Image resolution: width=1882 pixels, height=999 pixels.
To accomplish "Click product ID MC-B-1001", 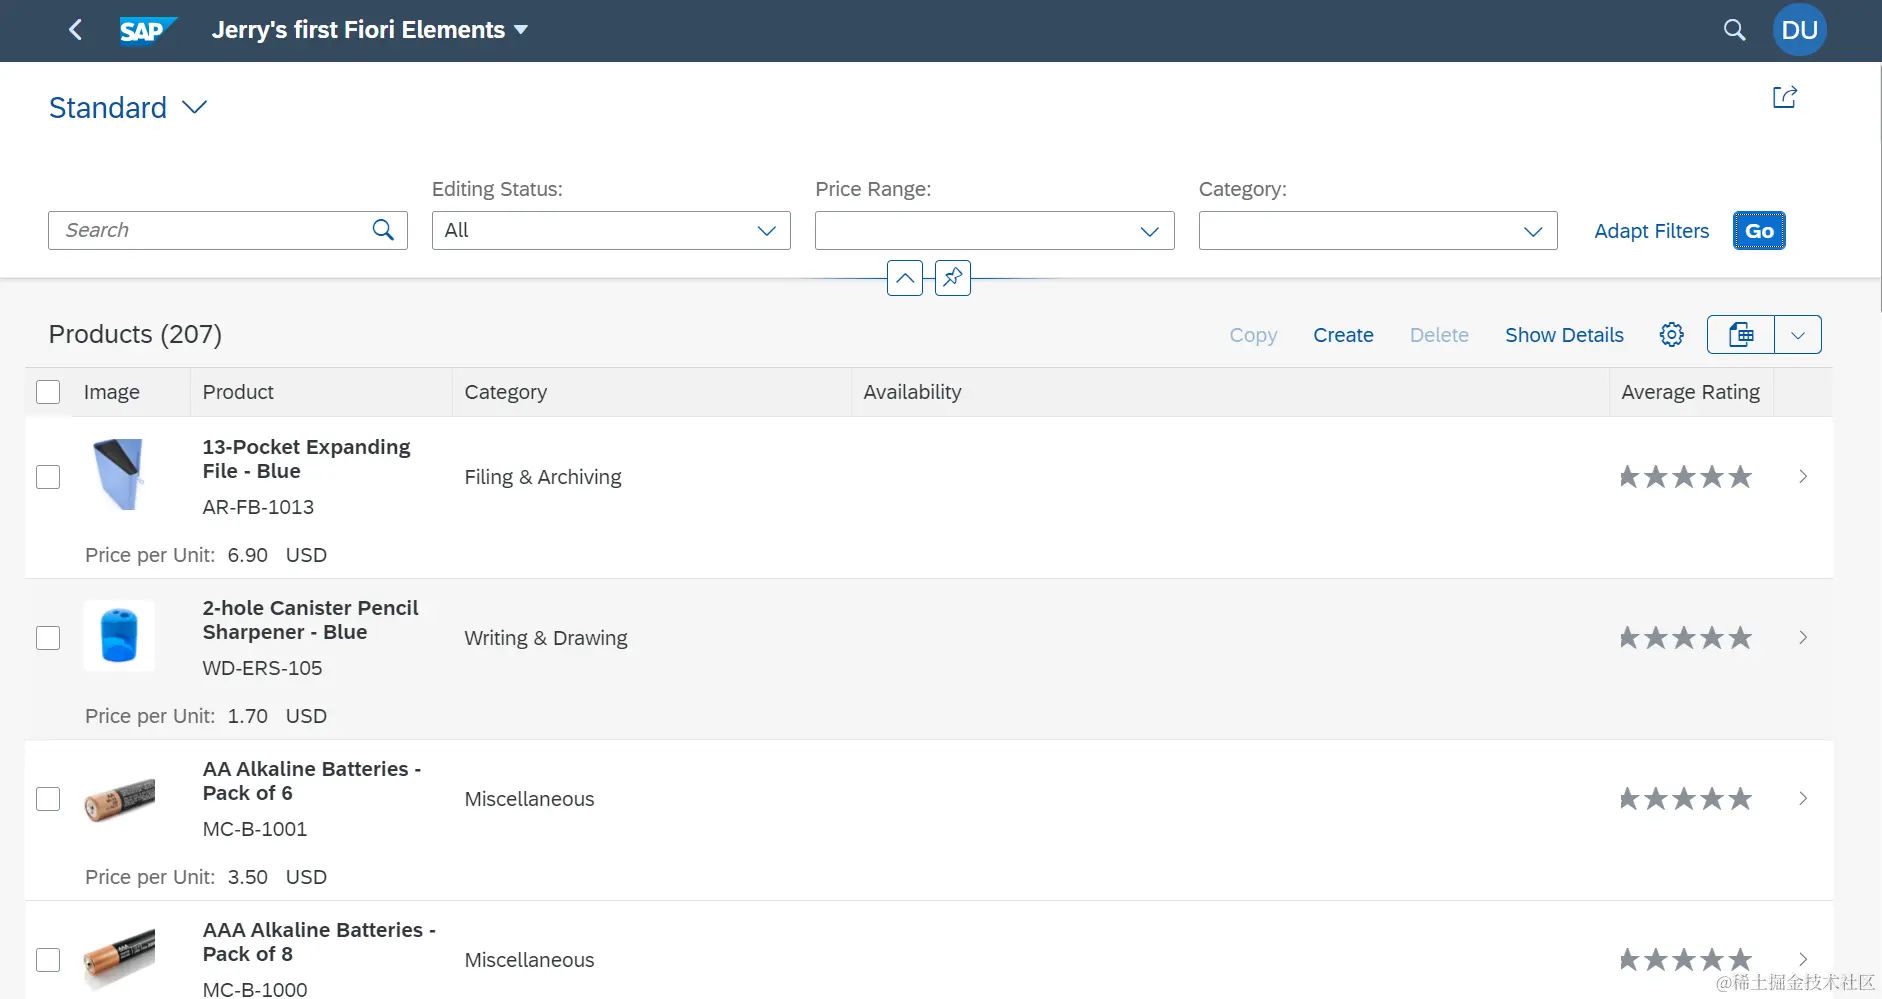I will (255, 829).
